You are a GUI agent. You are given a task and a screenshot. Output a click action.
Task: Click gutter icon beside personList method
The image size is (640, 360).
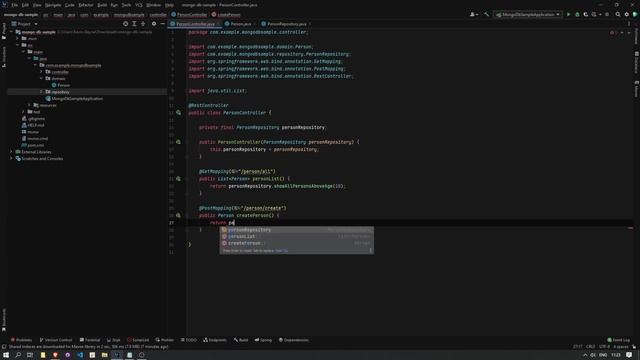coord(178,178)
